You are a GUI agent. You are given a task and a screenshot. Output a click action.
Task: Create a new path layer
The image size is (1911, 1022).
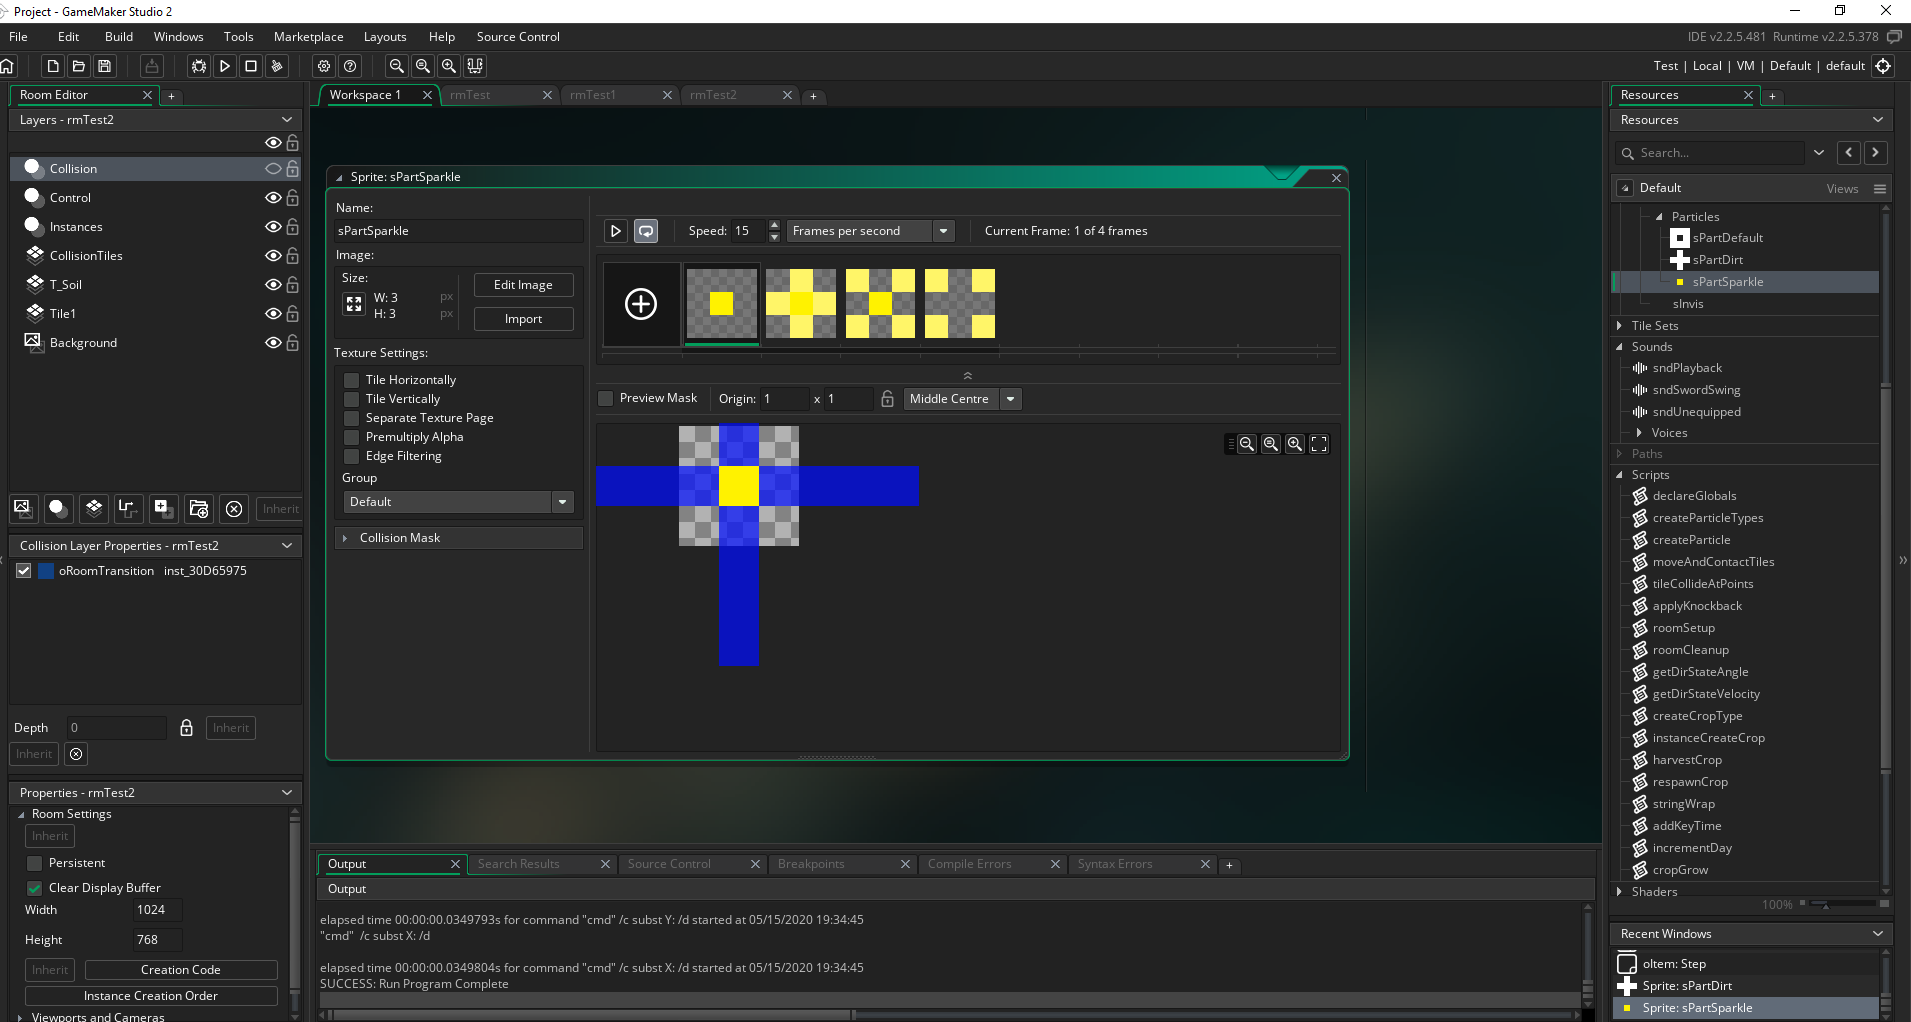click(127, 508)
